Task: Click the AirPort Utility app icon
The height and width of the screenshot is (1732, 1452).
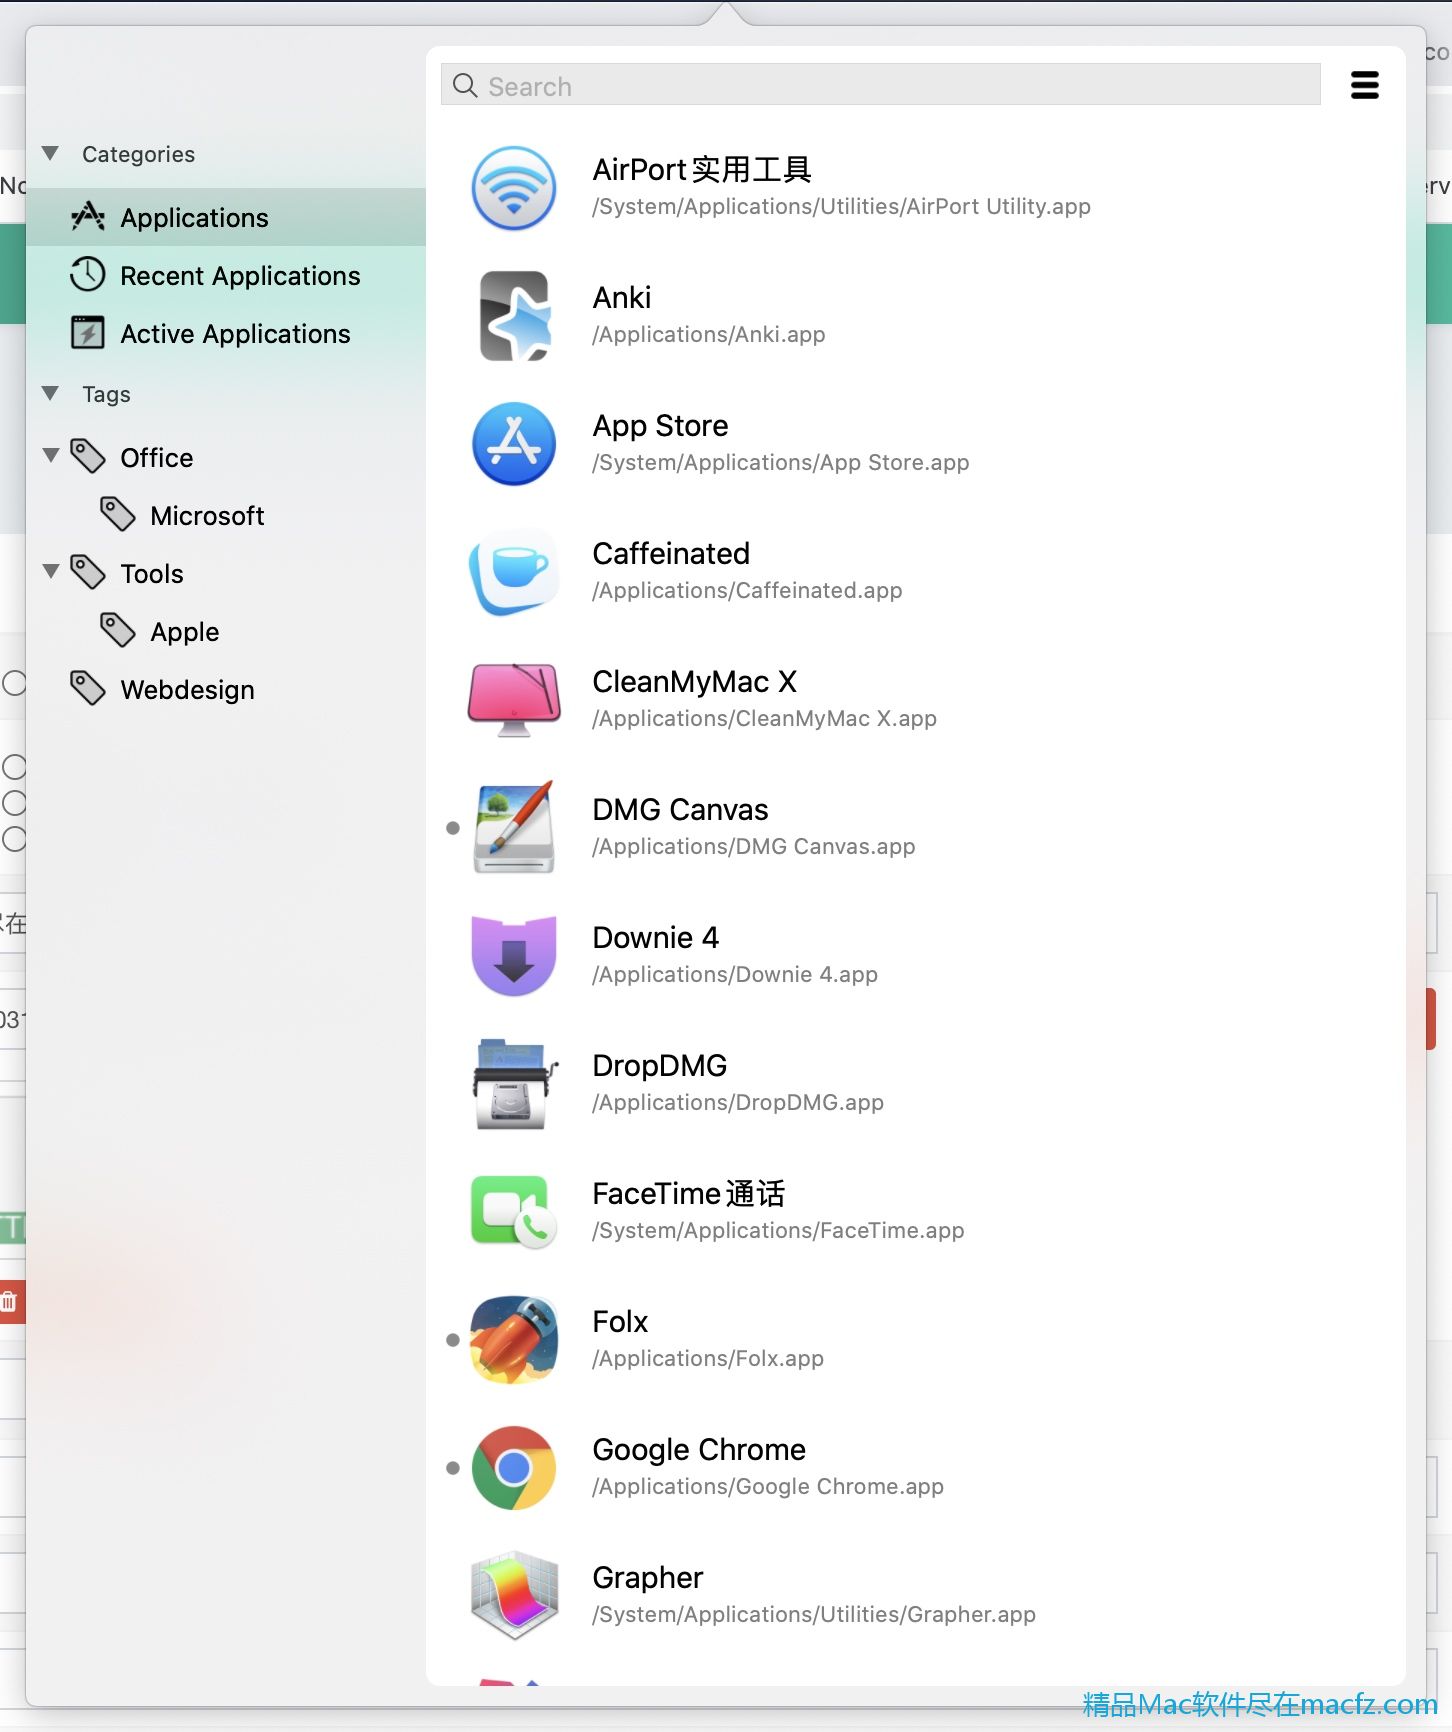Action: [x=514, y=188]
